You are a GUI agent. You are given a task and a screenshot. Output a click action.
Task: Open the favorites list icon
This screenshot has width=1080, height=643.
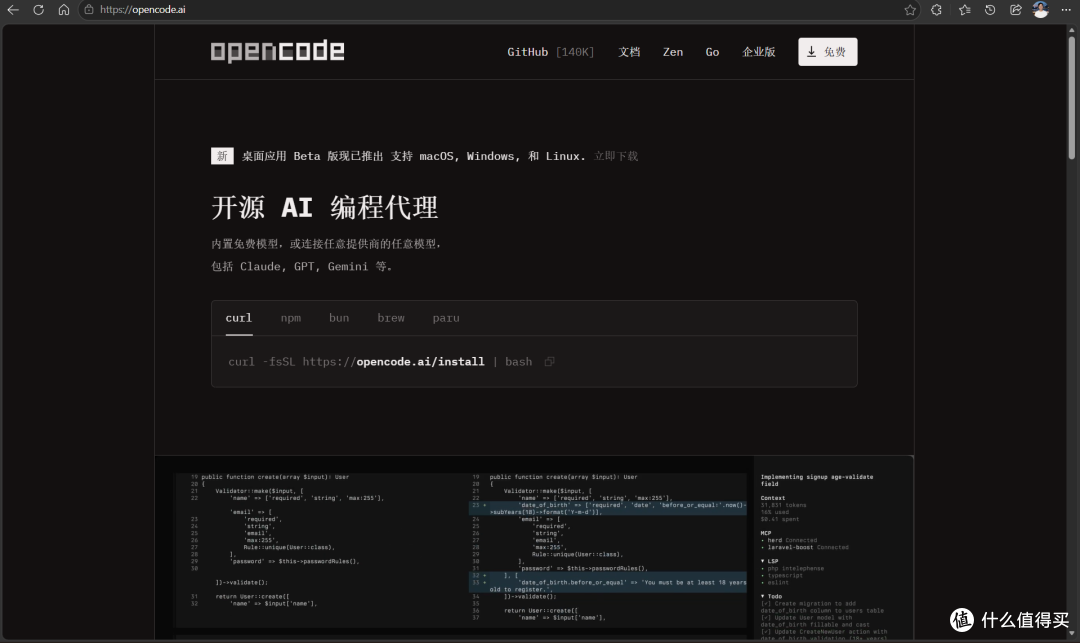click(x=964, y=10)
